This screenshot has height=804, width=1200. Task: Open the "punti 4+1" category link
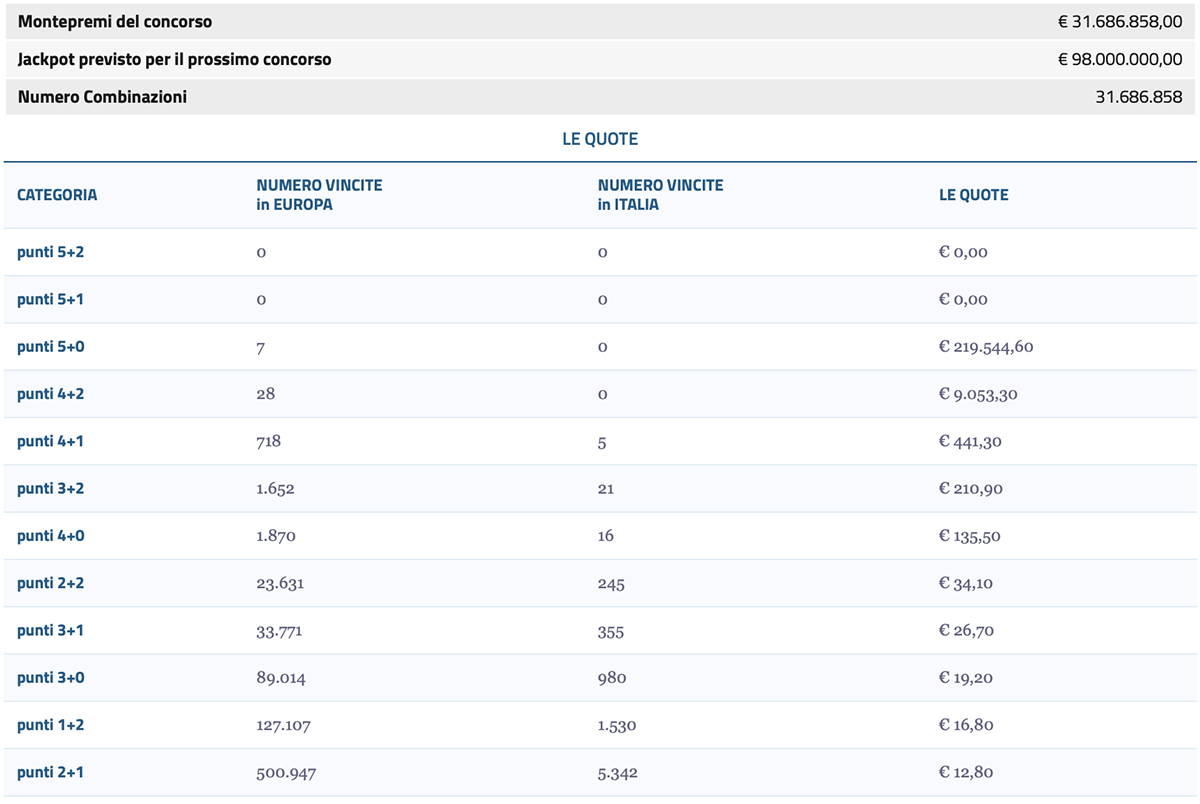coord(50,441)
